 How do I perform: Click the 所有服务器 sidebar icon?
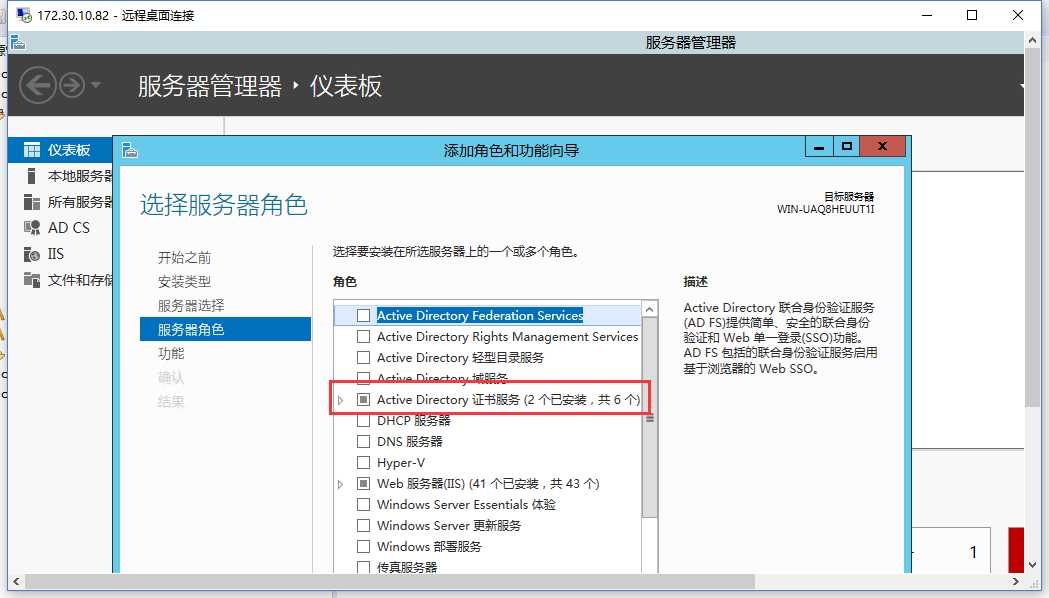(31, 202)
